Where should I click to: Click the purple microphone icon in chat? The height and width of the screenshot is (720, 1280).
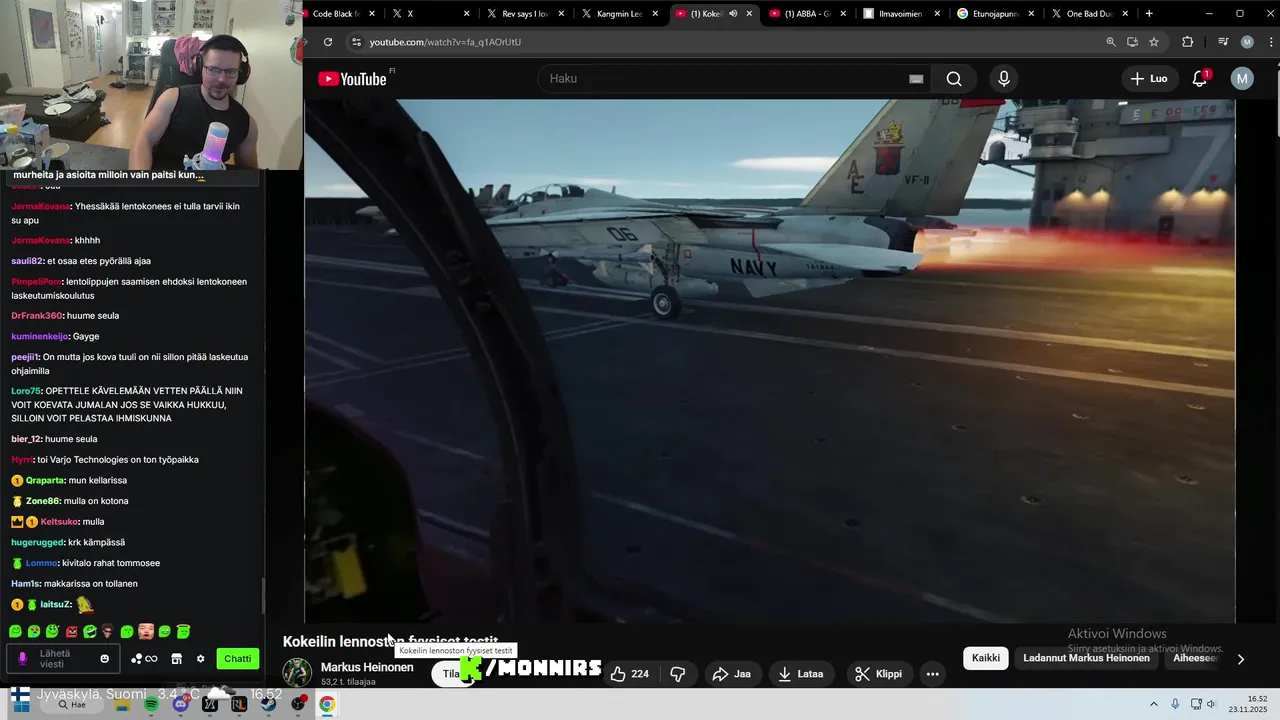tap(23, 658)
